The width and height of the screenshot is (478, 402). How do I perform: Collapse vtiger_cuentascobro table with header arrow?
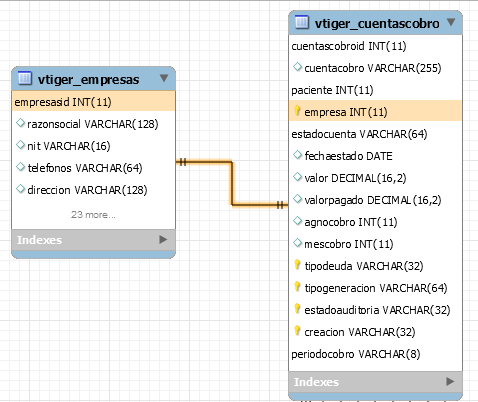451,22
